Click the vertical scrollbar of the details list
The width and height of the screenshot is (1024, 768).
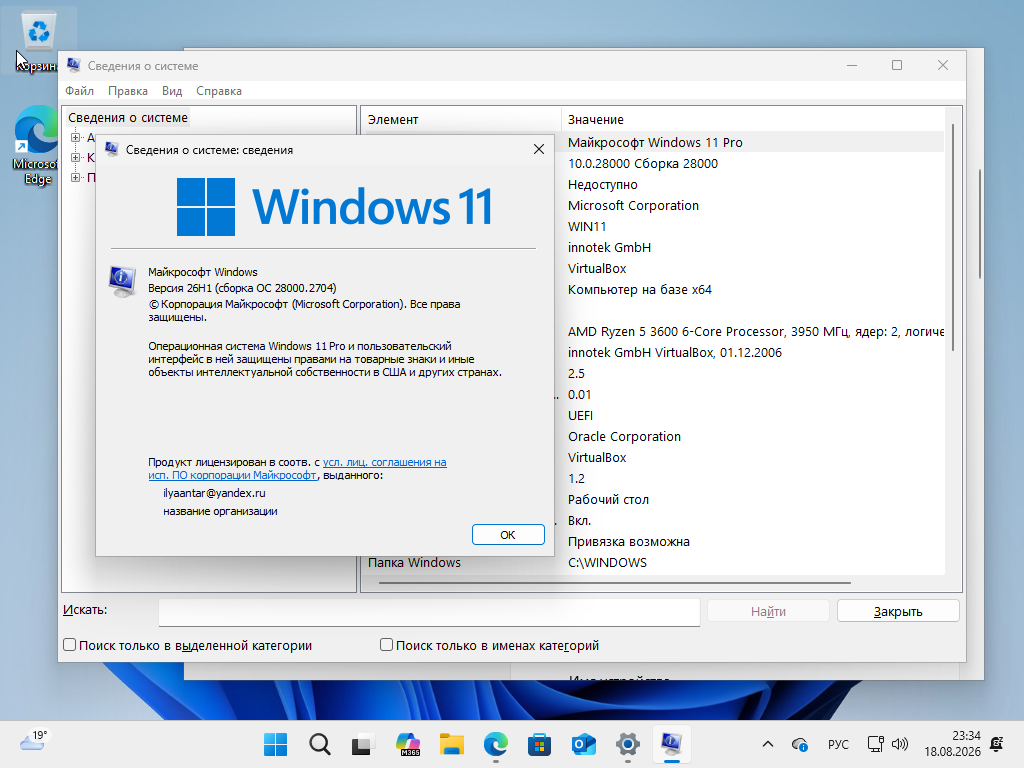pos(953,237)
